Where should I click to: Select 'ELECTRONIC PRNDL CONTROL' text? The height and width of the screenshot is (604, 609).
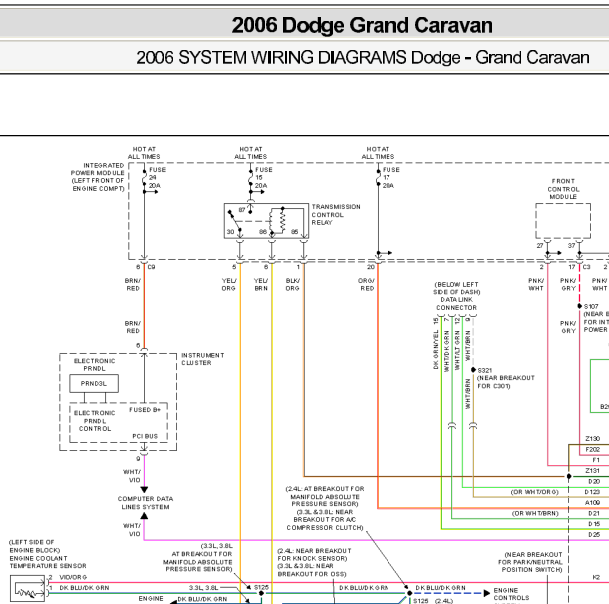pos(94,421)
